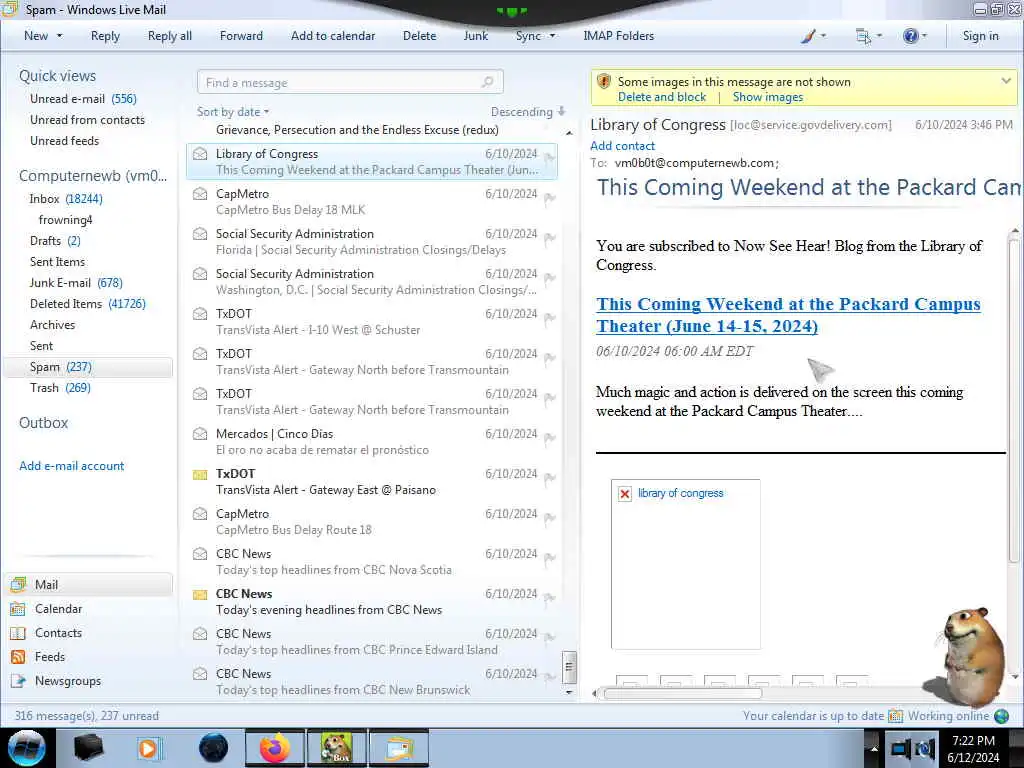Click the shield security icon in the info bar

(604, 82)
